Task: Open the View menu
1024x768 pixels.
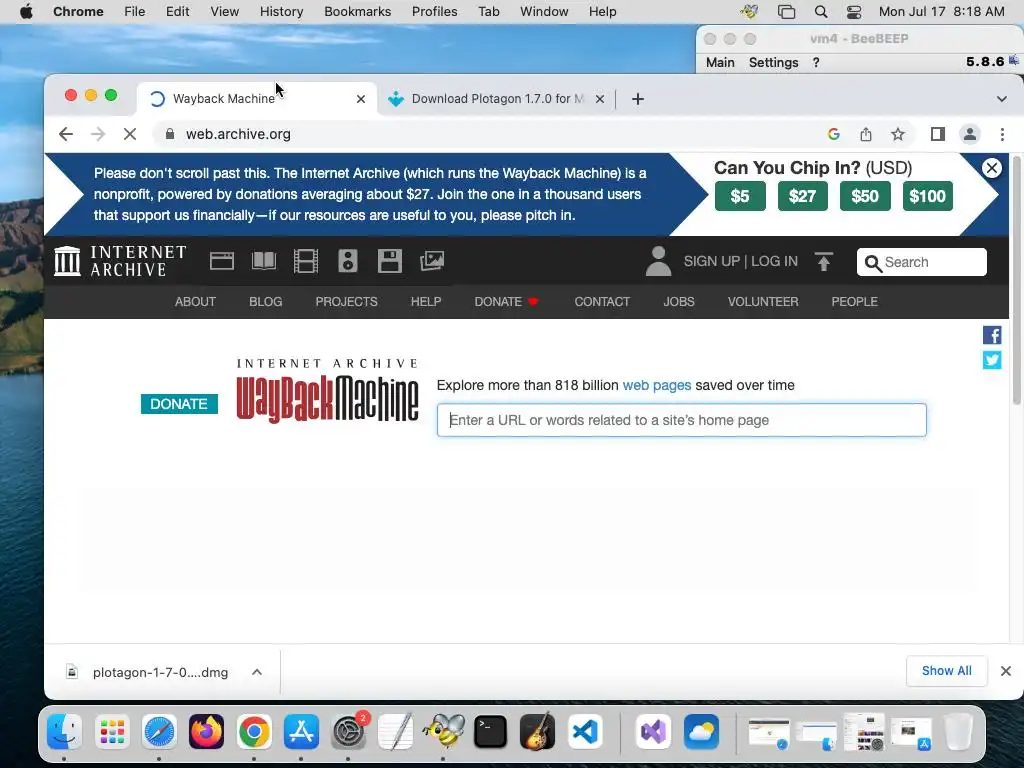Action: [224, 11]
